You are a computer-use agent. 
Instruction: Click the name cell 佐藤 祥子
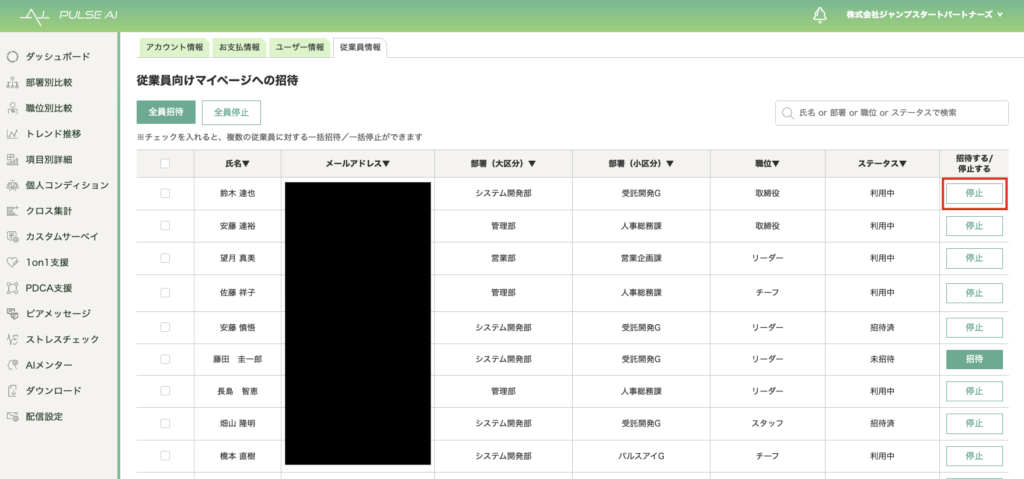(x=238, y=292)
